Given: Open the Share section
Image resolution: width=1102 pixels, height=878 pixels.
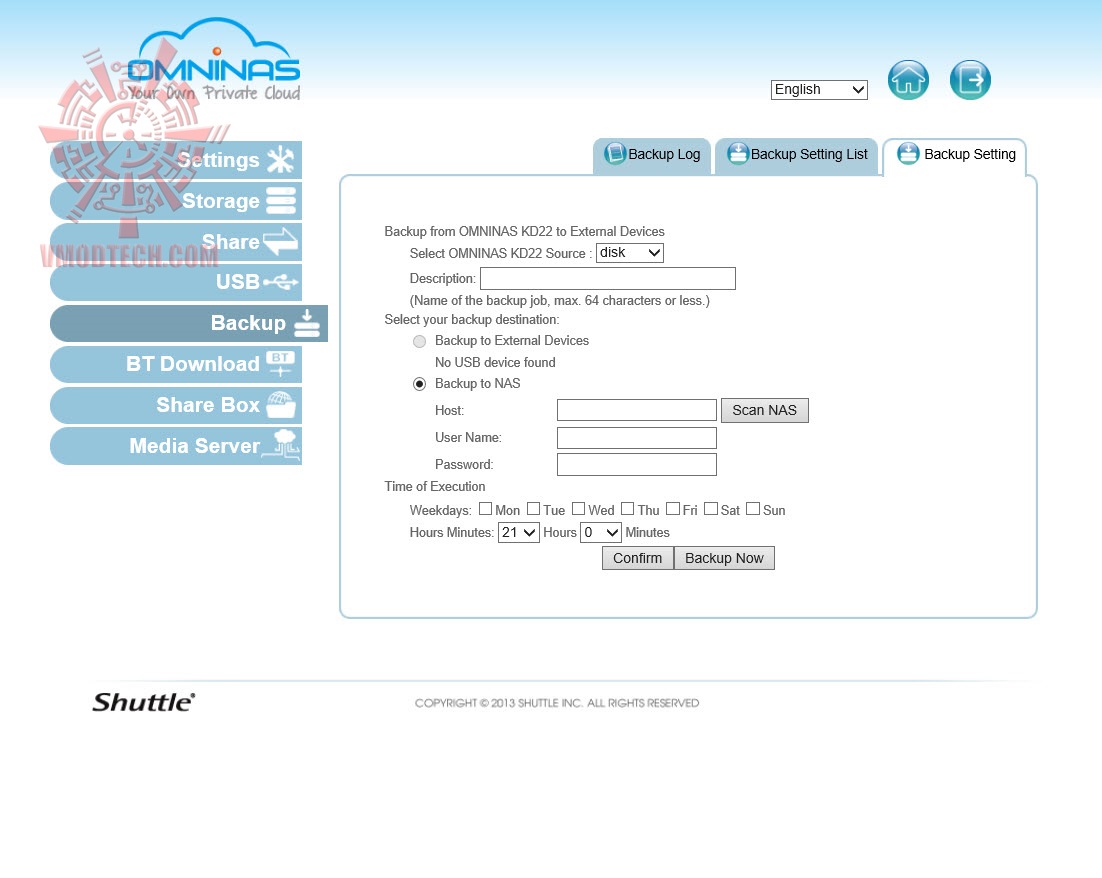Looking at the screenshot, I should 176,242.
